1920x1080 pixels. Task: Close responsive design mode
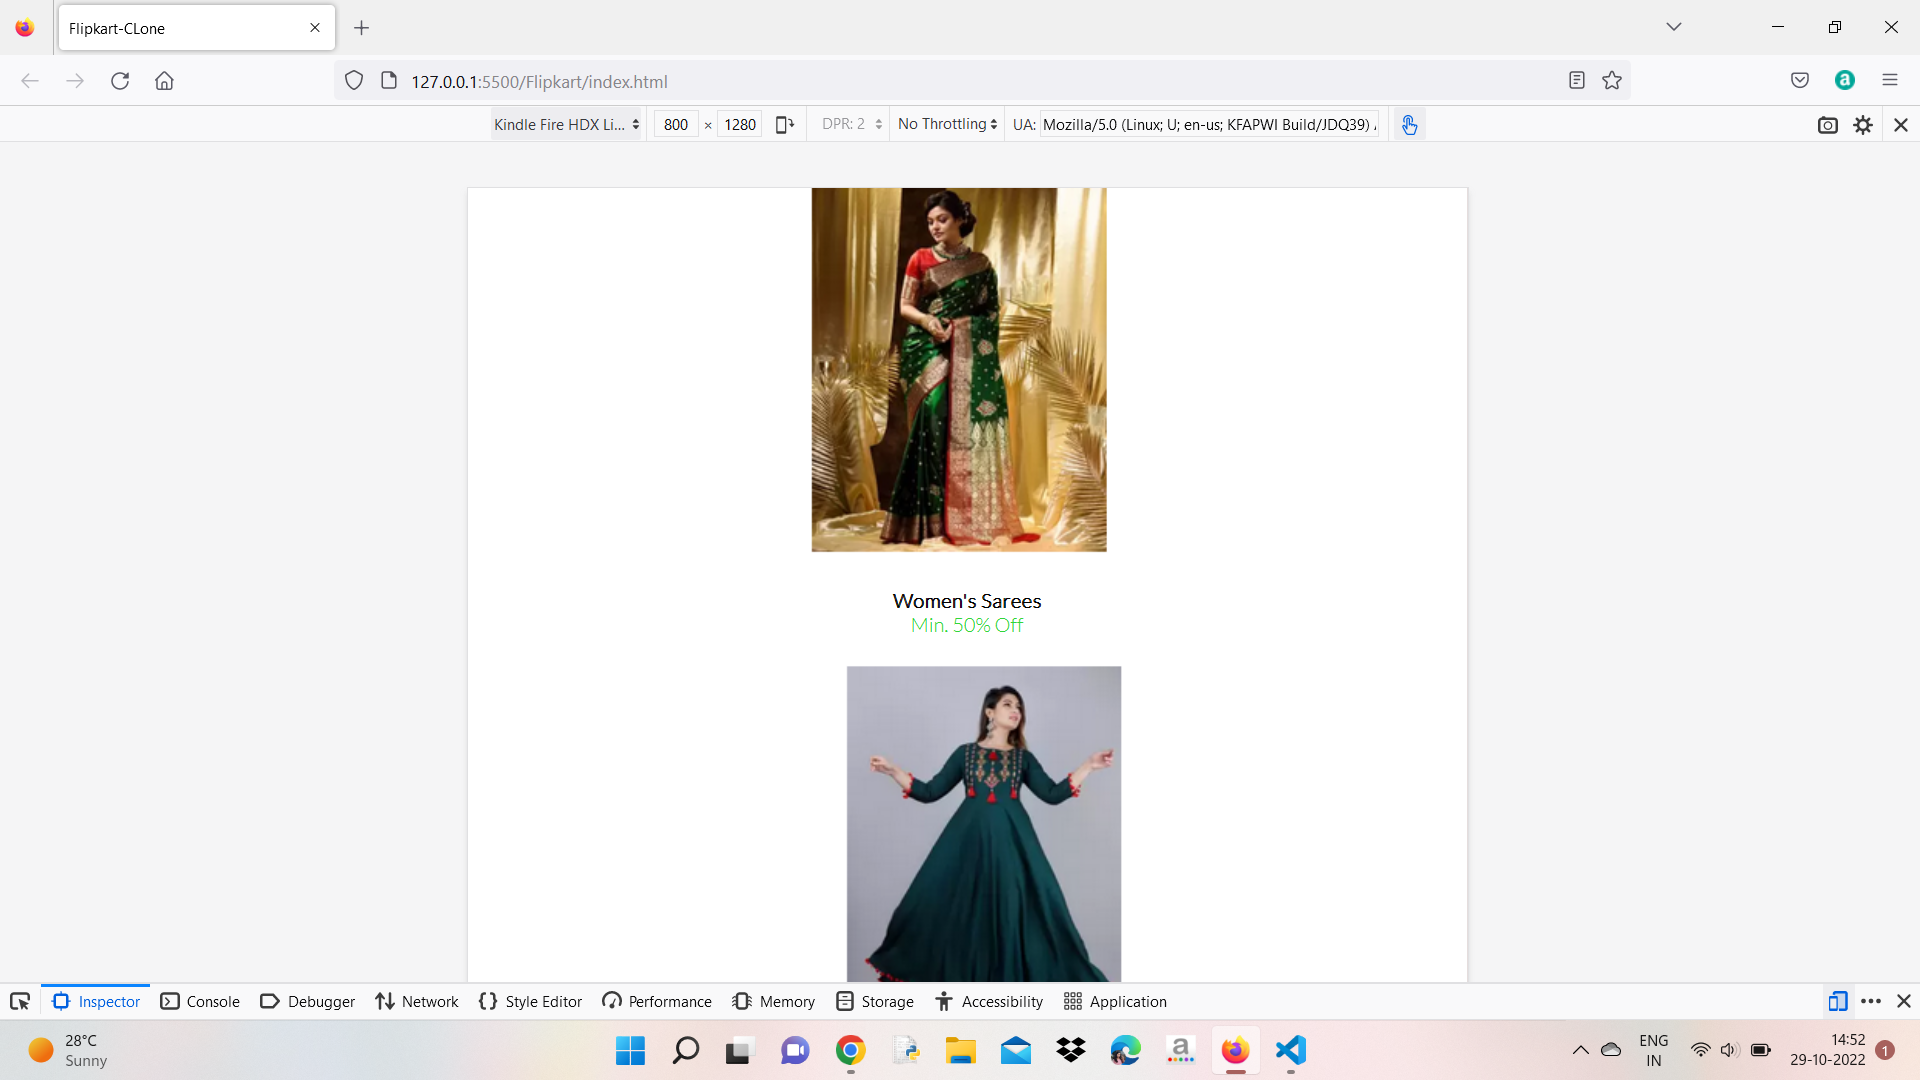point(1900,124)
